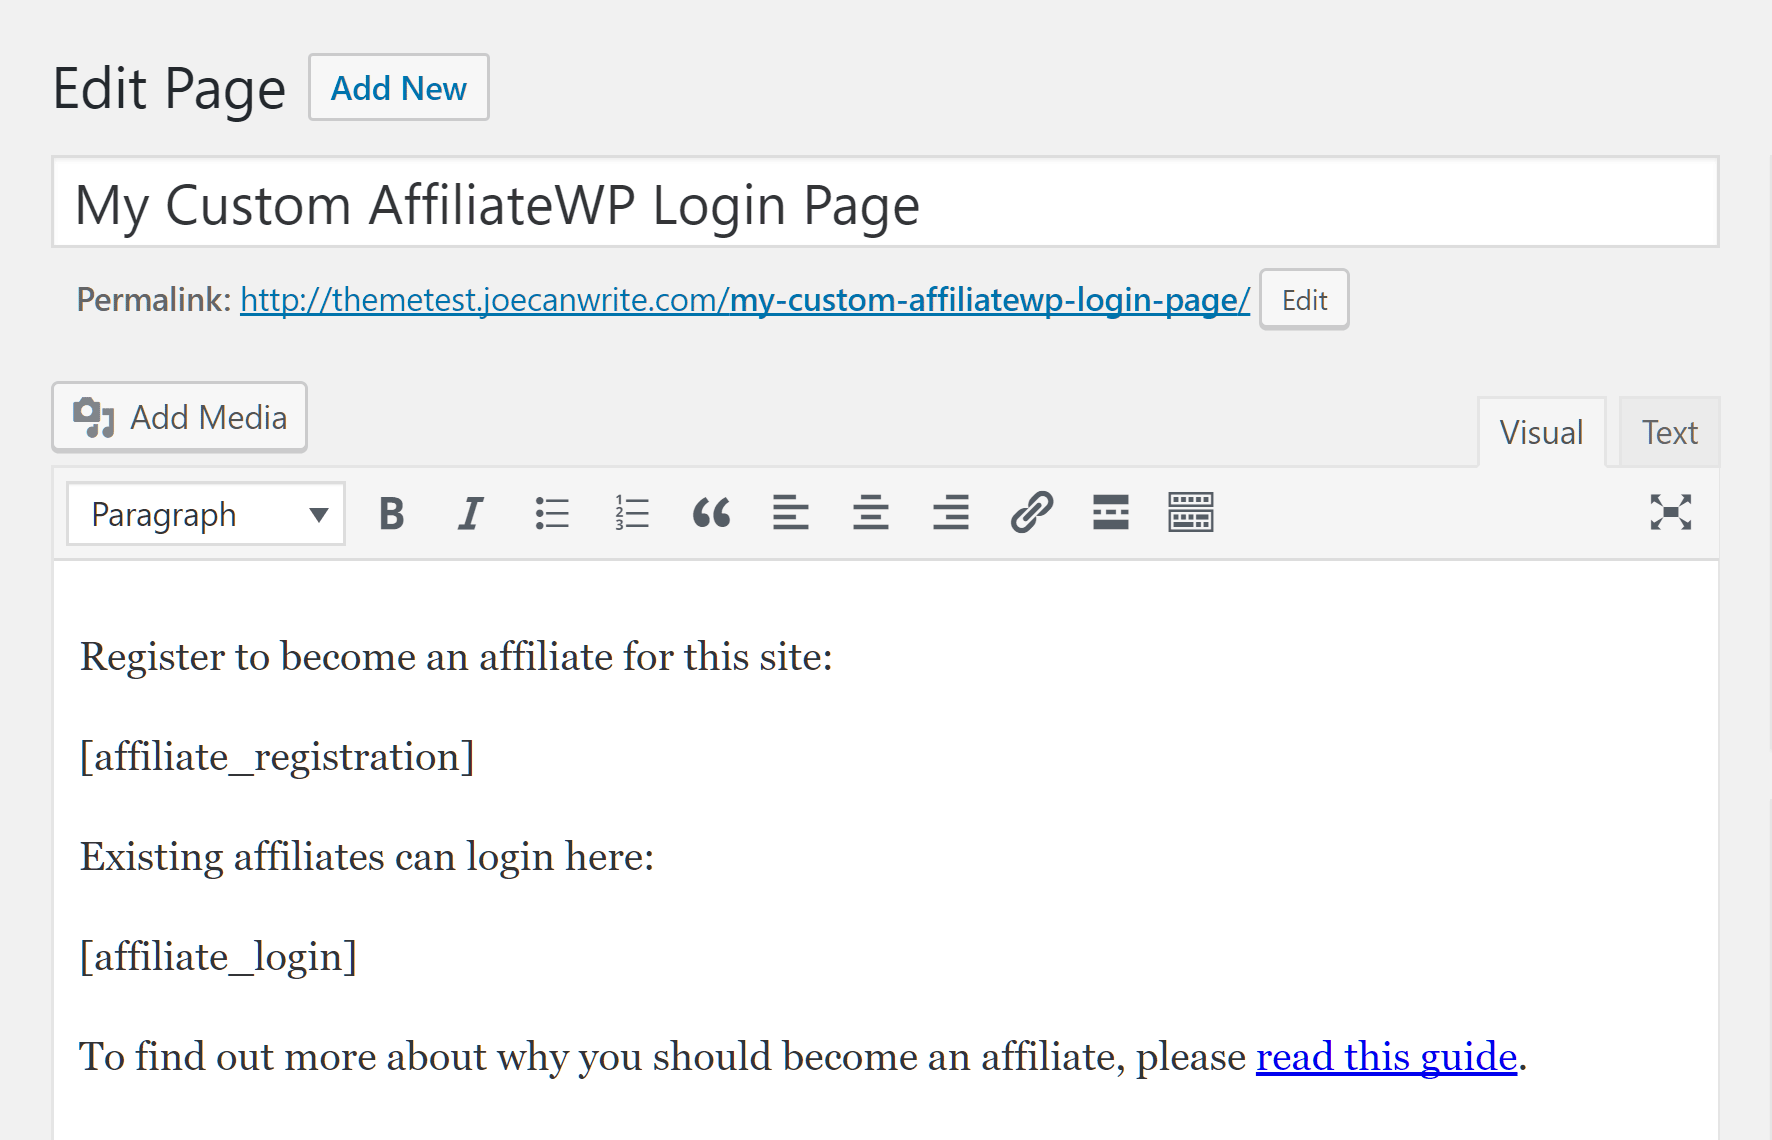Insert a numbered list
Screen dimensions: 1772x1140
(631, 513)
